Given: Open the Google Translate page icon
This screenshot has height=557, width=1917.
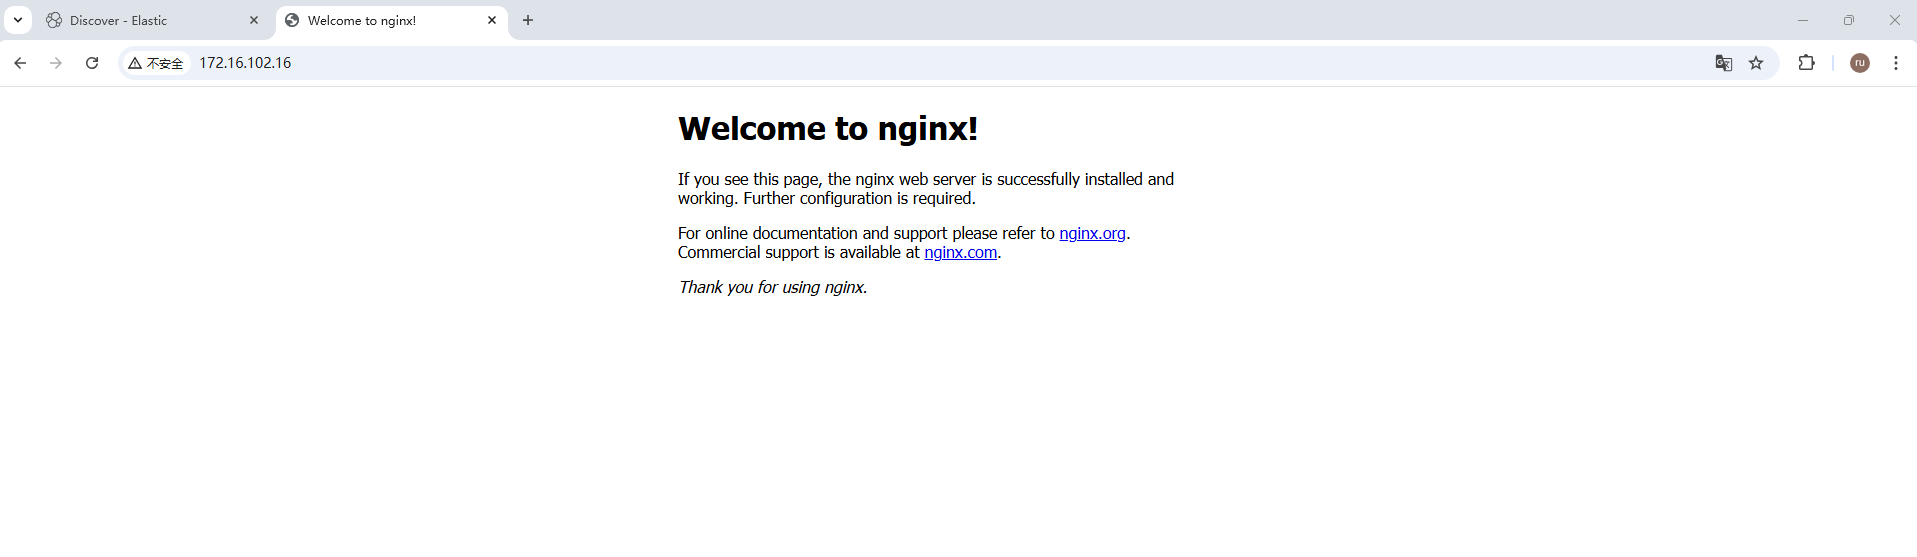Looking at the screenshot, I should [x=1724, y=63].
